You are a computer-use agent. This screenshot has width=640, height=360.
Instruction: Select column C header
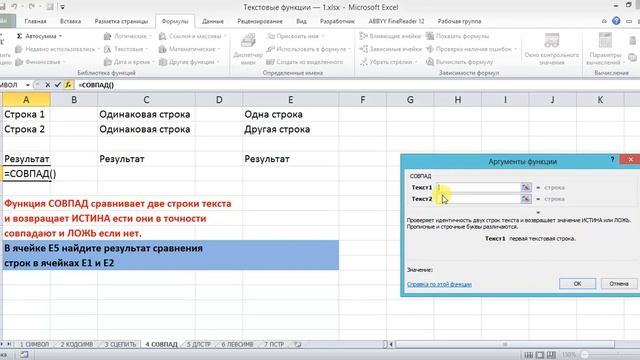point(146,100)
